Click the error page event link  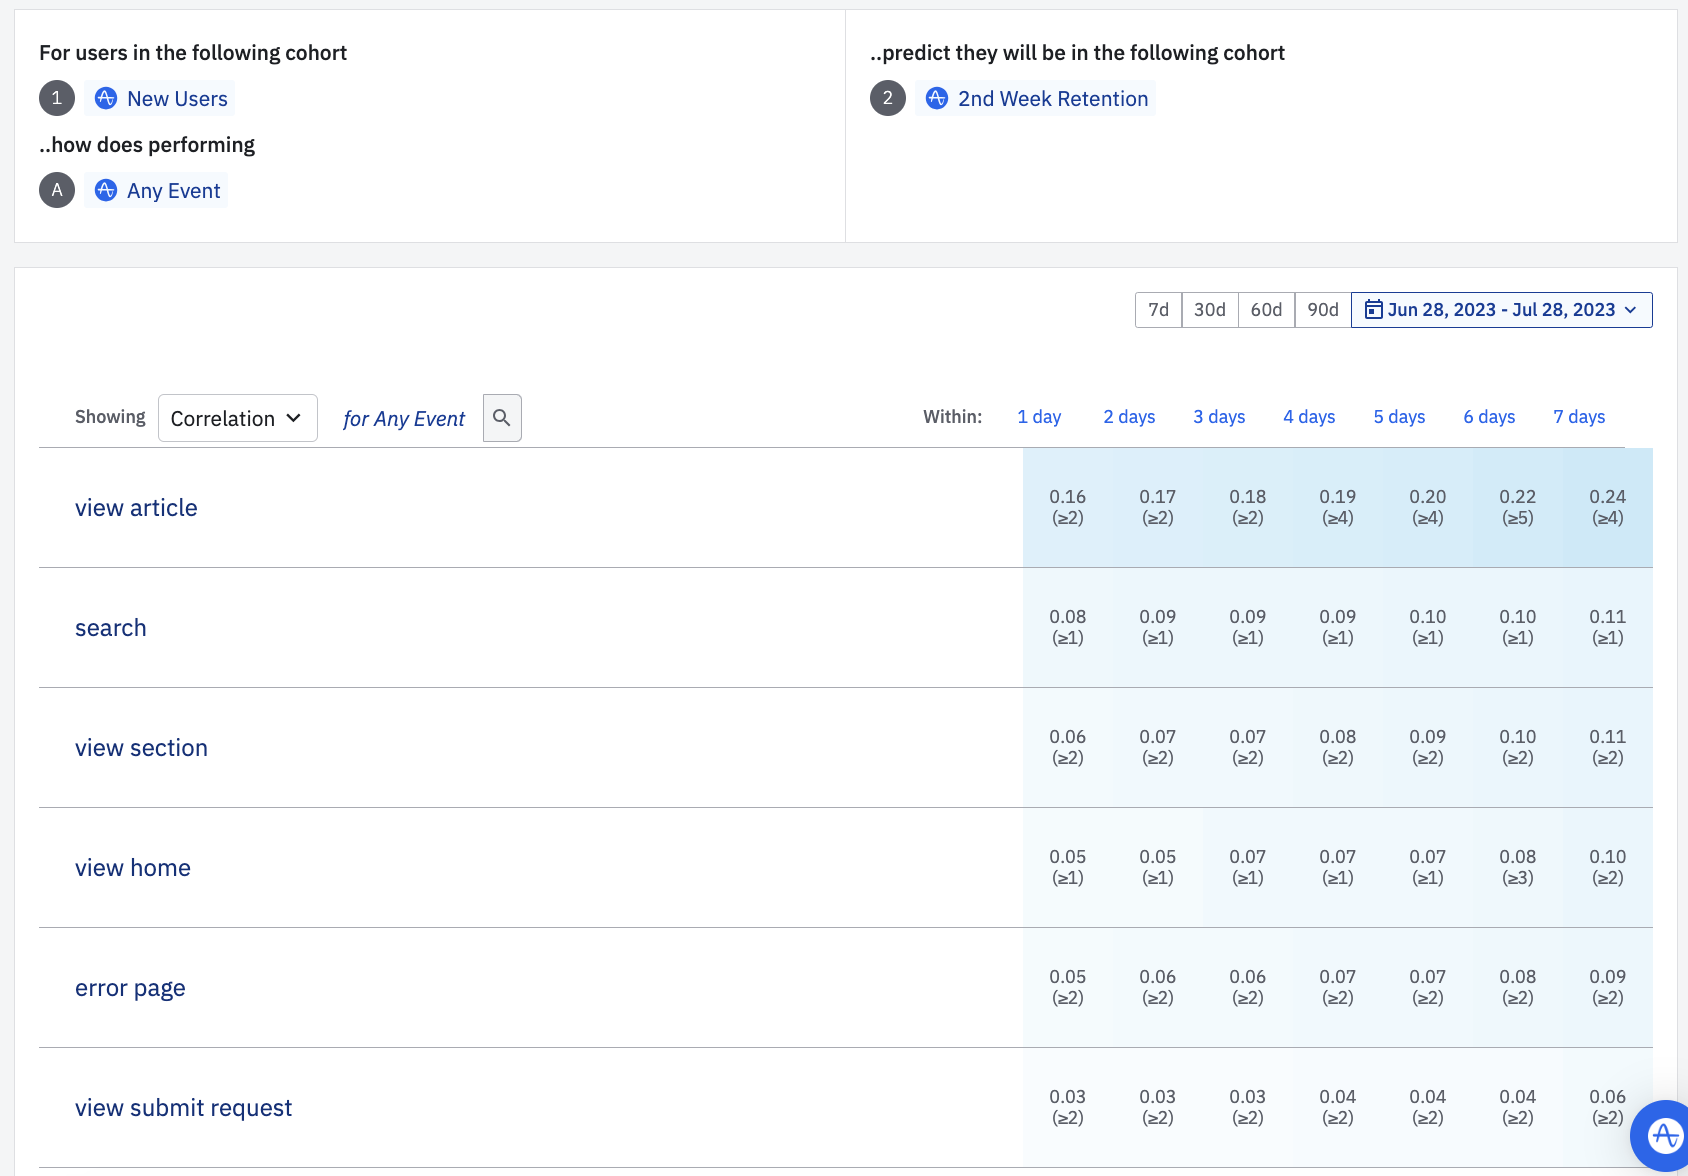pyautogui.click(x=130, y=988)
